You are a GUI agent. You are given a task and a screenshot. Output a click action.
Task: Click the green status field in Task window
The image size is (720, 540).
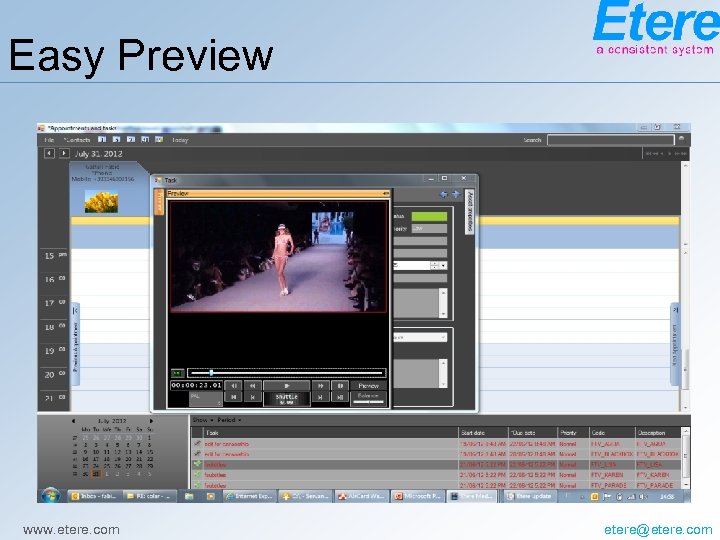coord(429,216)
